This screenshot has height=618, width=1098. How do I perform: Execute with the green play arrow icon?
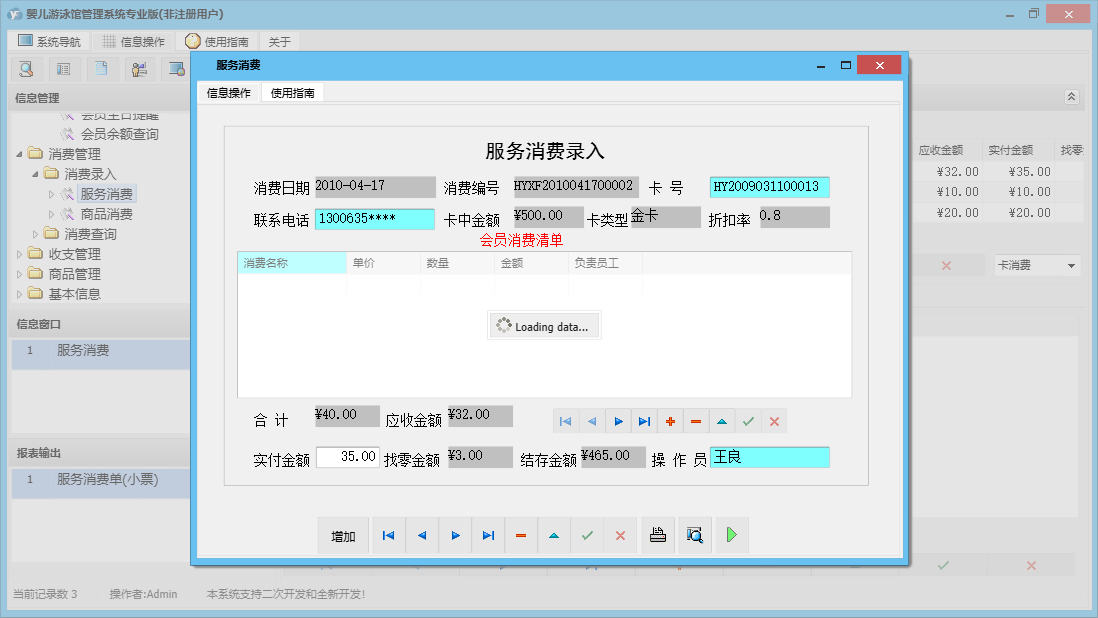pyautogui.click(x=731, y=535)
